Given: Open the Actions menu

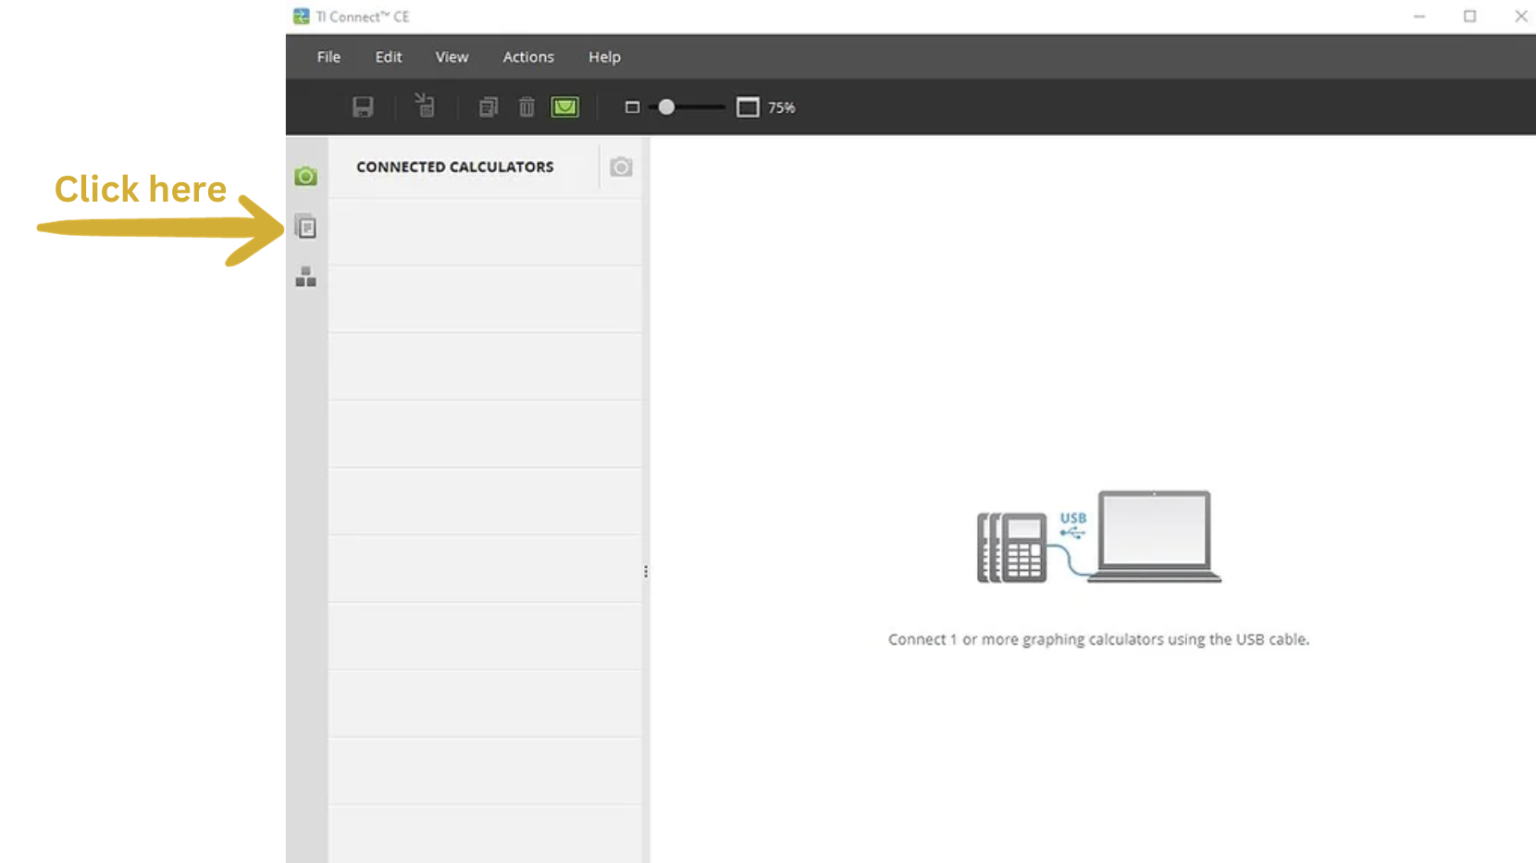Looking at the screenshot, I should point(528,57).
